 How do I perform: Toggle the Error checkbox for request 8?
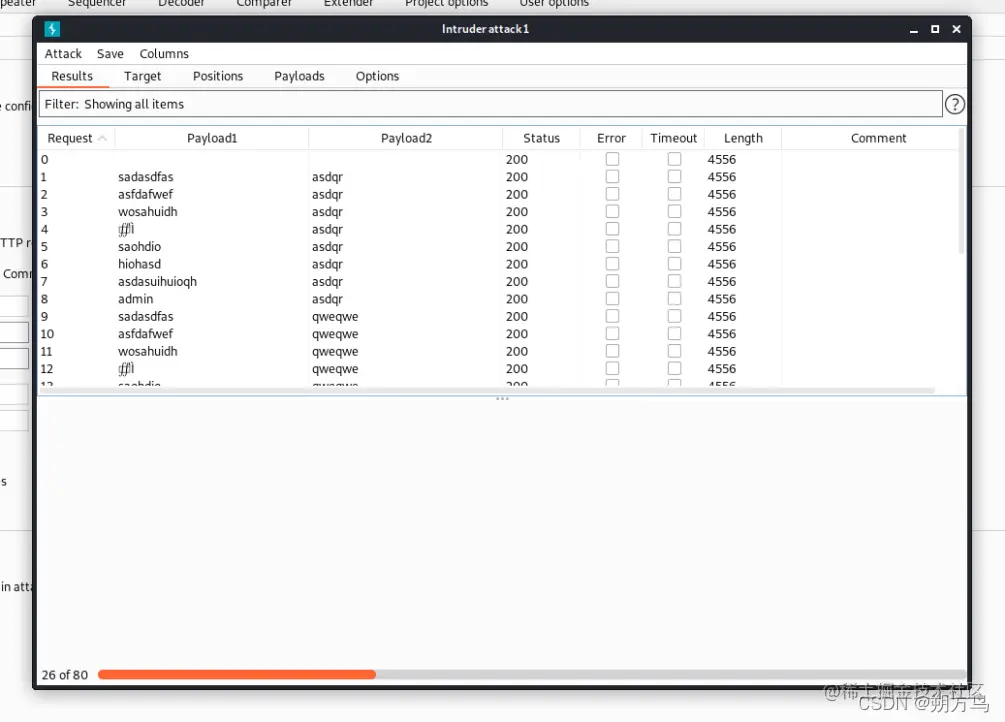(x=612, y=299)
